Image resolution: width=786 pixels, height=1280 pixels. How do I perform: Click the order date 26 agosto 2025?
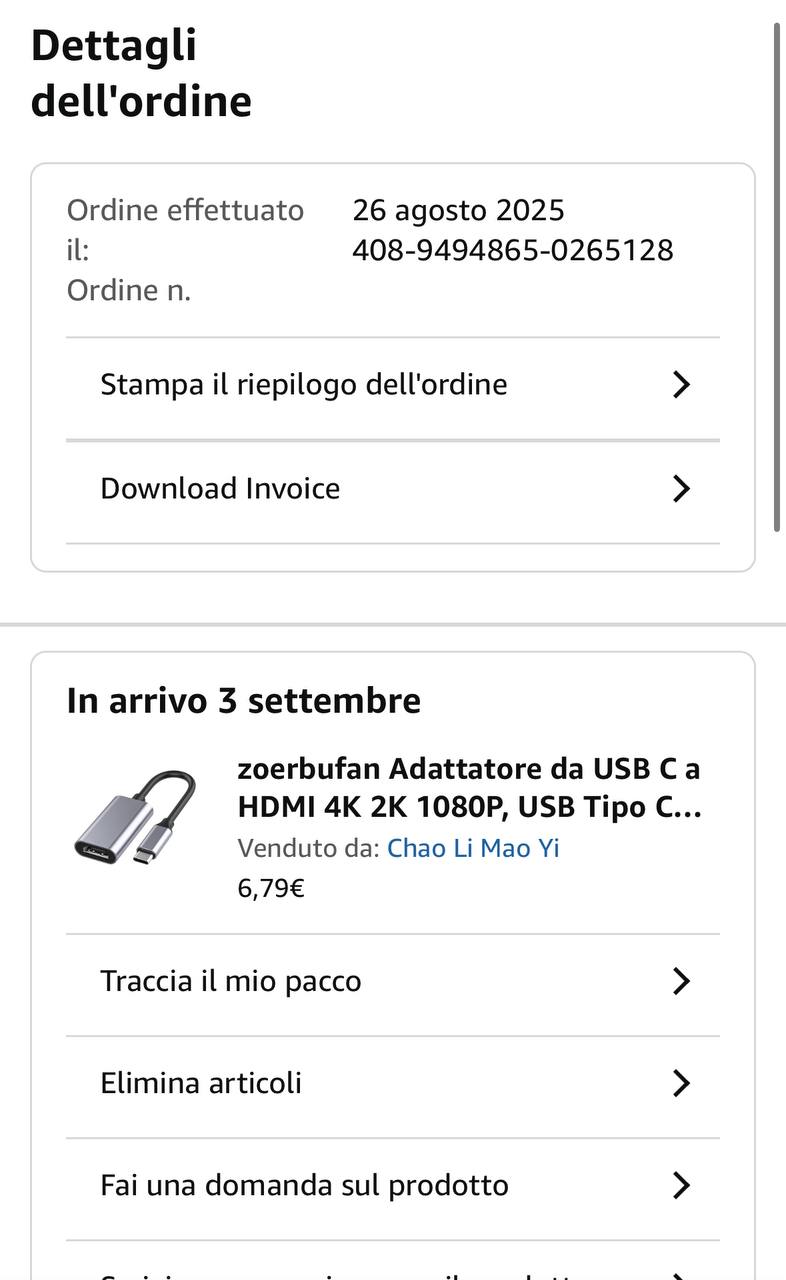point(458,210)
